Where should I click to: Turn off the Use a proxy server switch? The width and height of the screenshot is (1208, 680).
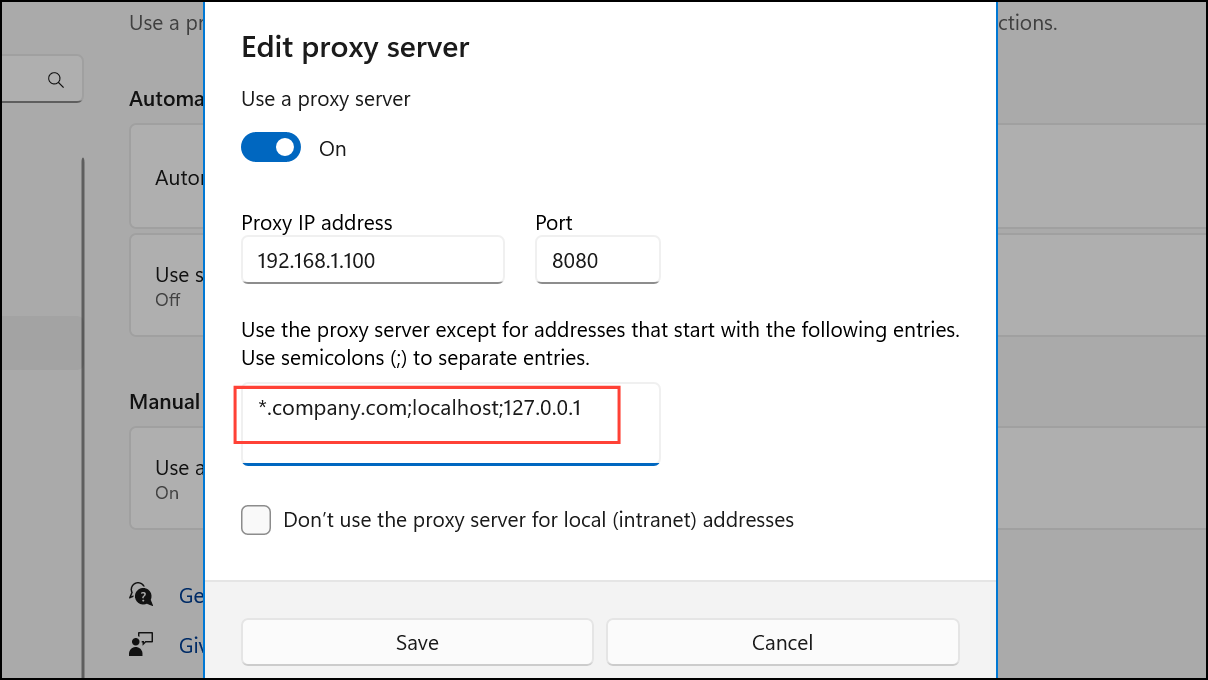pos(271,148)
